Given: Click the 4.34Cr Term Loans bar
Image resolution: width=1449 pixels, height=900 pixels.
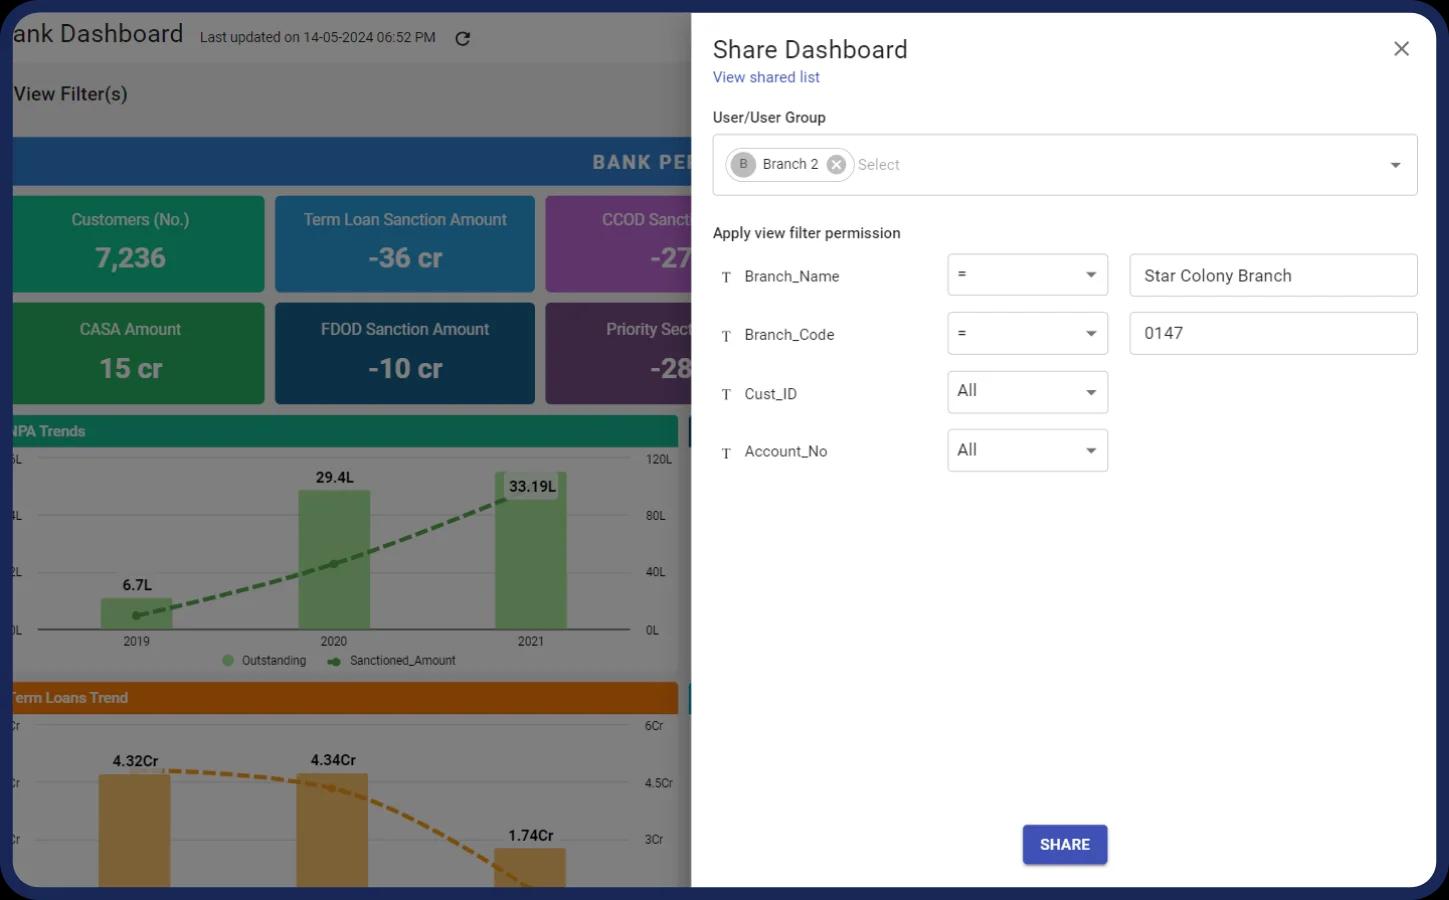Looking at the screenshot, I should [x=332, y=830].
